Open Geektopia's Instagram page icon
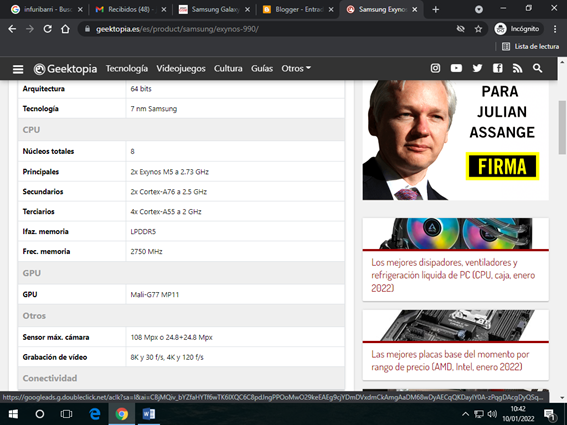Image resolution: width=567 pixels, height=425 pixels. click(x=435, y=68)
